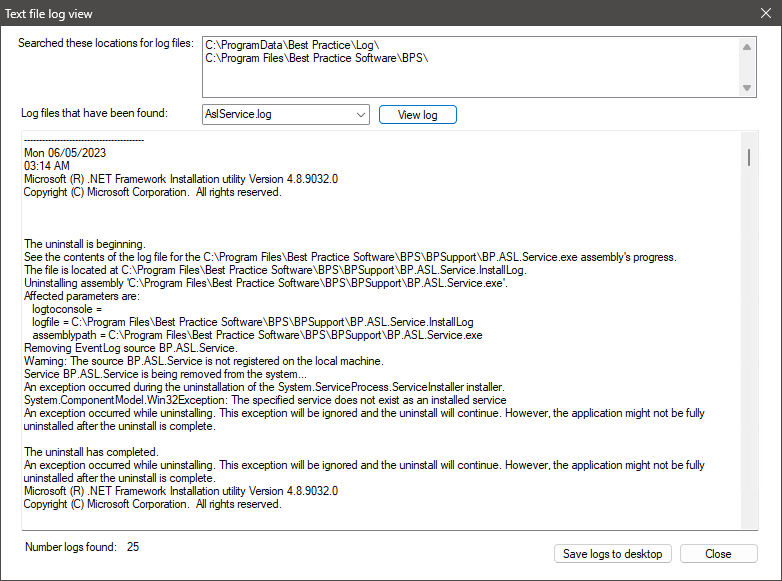
Task: Click the 'logfile =' parameter line
Action: coord(253,322)
